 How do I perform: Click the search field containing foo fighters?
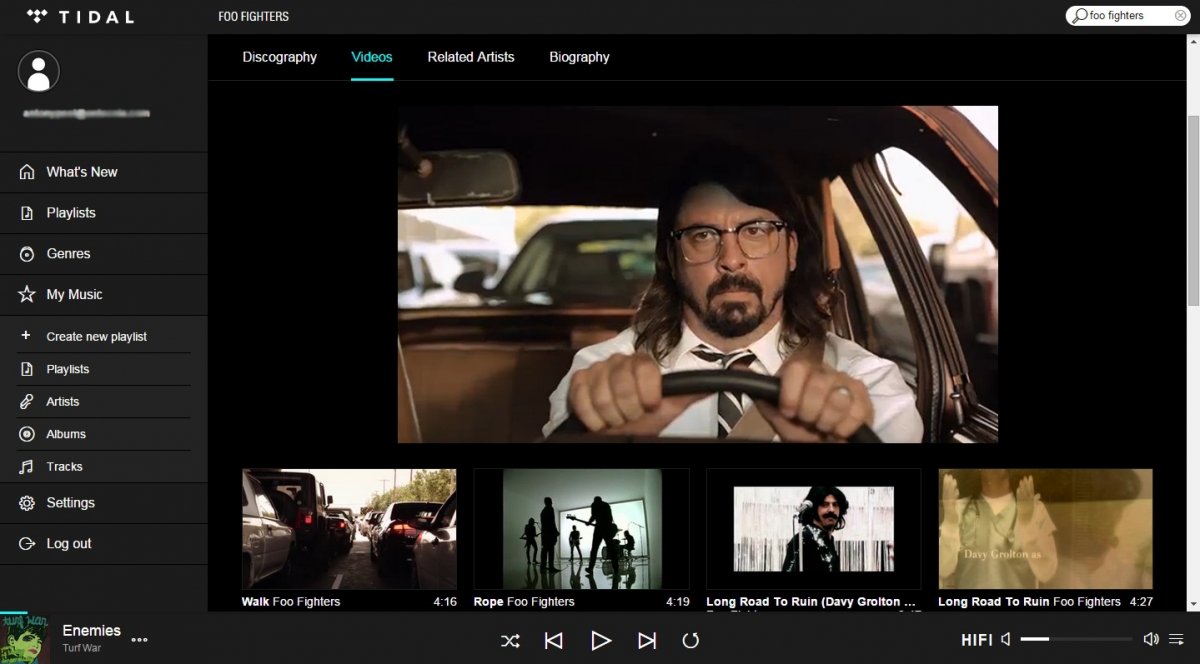coord(1128,16)
